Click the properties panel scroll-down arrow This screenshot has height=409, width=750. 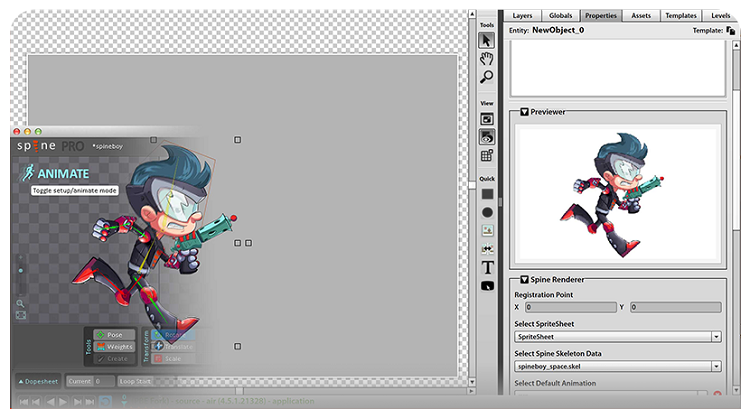pyautogui.click(x=736, y=390)
